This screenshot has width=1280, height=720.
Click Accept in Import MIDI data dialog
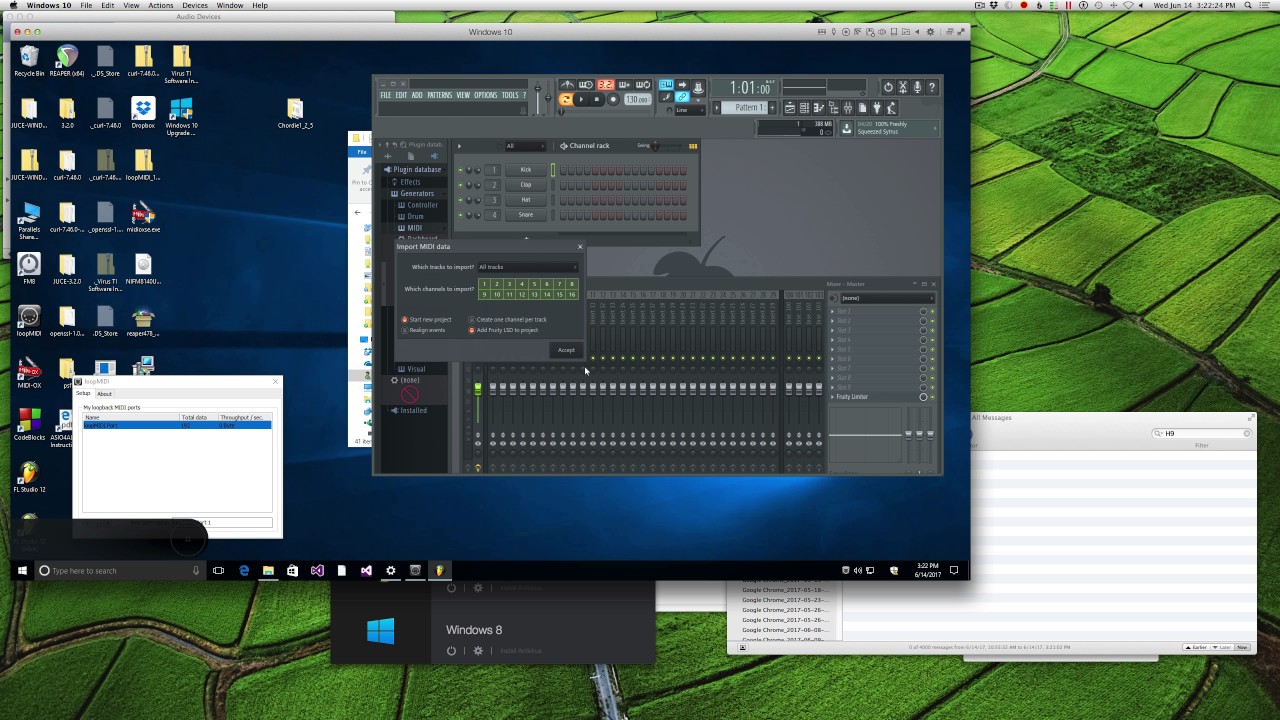click(566, 350)
